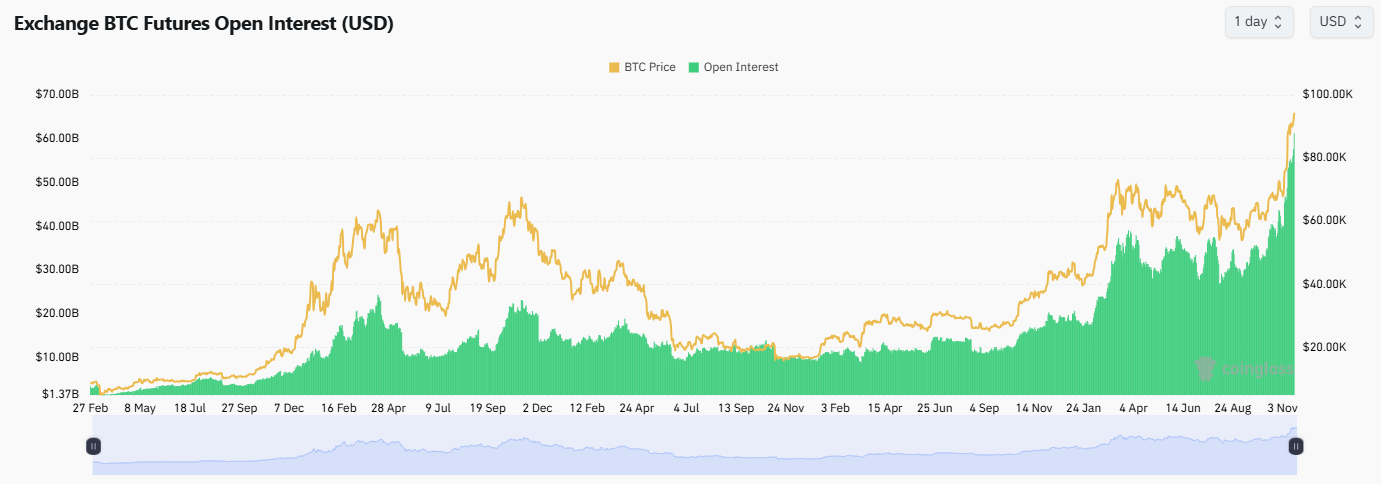1381x484 pixels.
Task: Grab the right range slider handle
Action: point(1295,446)
